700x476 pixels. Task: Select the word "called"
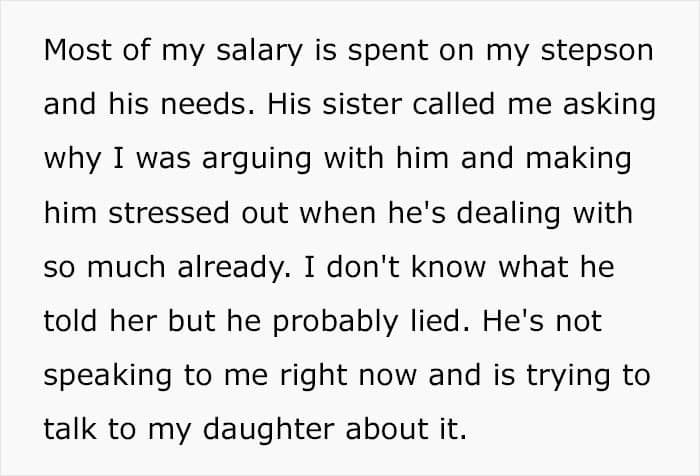(x=454, y=103)
